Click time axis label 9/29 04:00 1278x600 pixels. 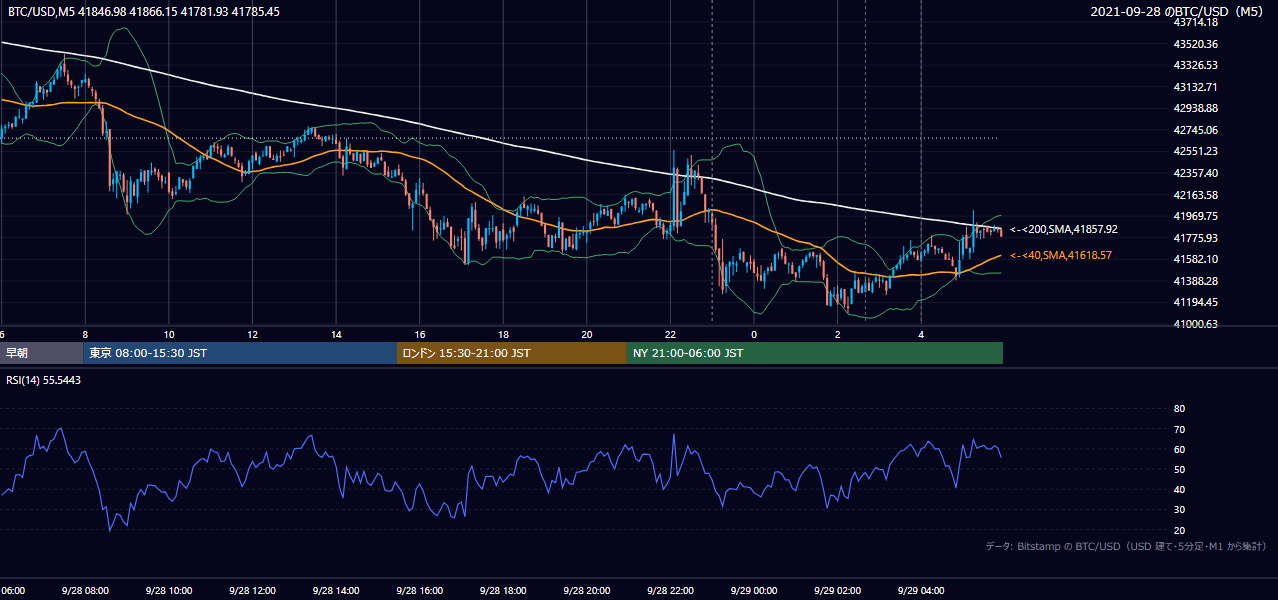pos(920,590)
